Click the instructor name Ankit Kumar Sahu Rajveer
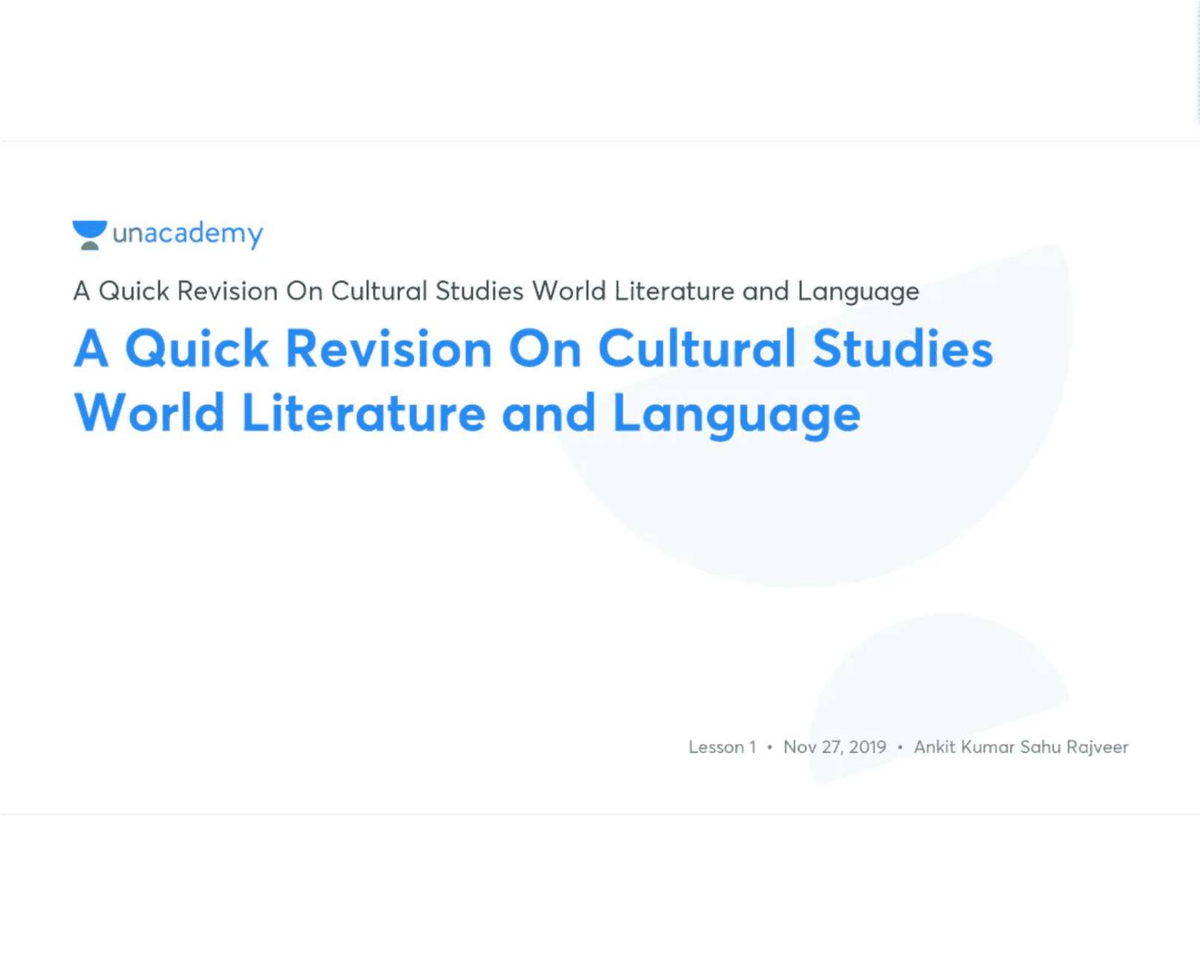Viewport: 1200px width, 978px height. pyautogui.click(x=1020, y=747)
